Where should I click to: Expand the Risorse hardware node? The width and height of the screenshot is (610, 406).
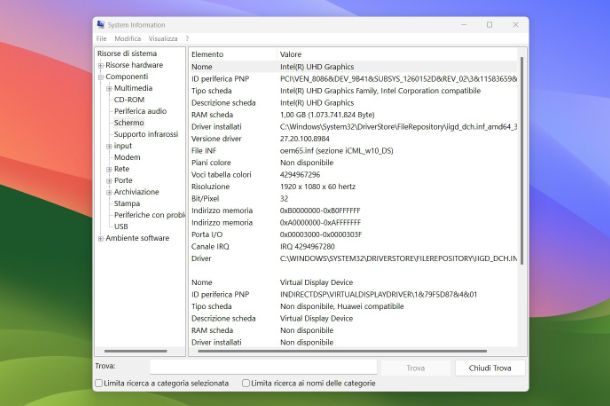click(101, 65)
